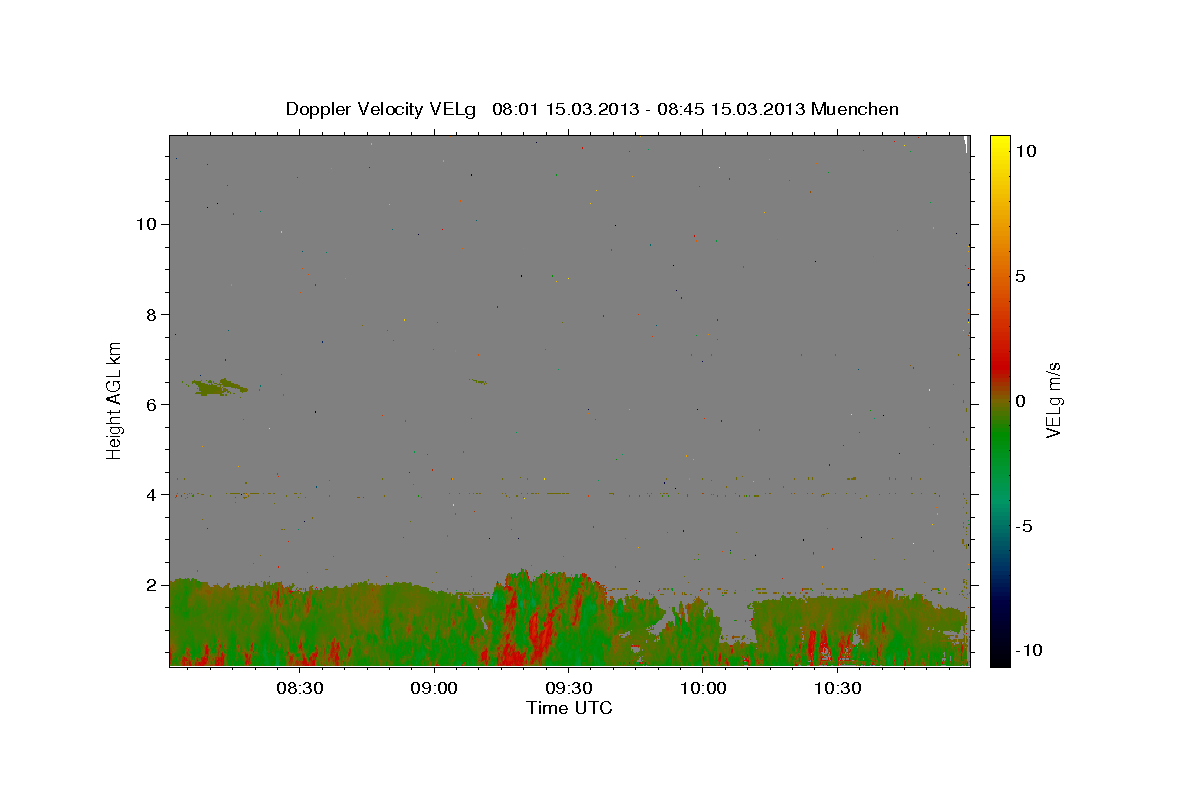Click the height tick label 6
1200x800 pixels.
pos(153,404)
